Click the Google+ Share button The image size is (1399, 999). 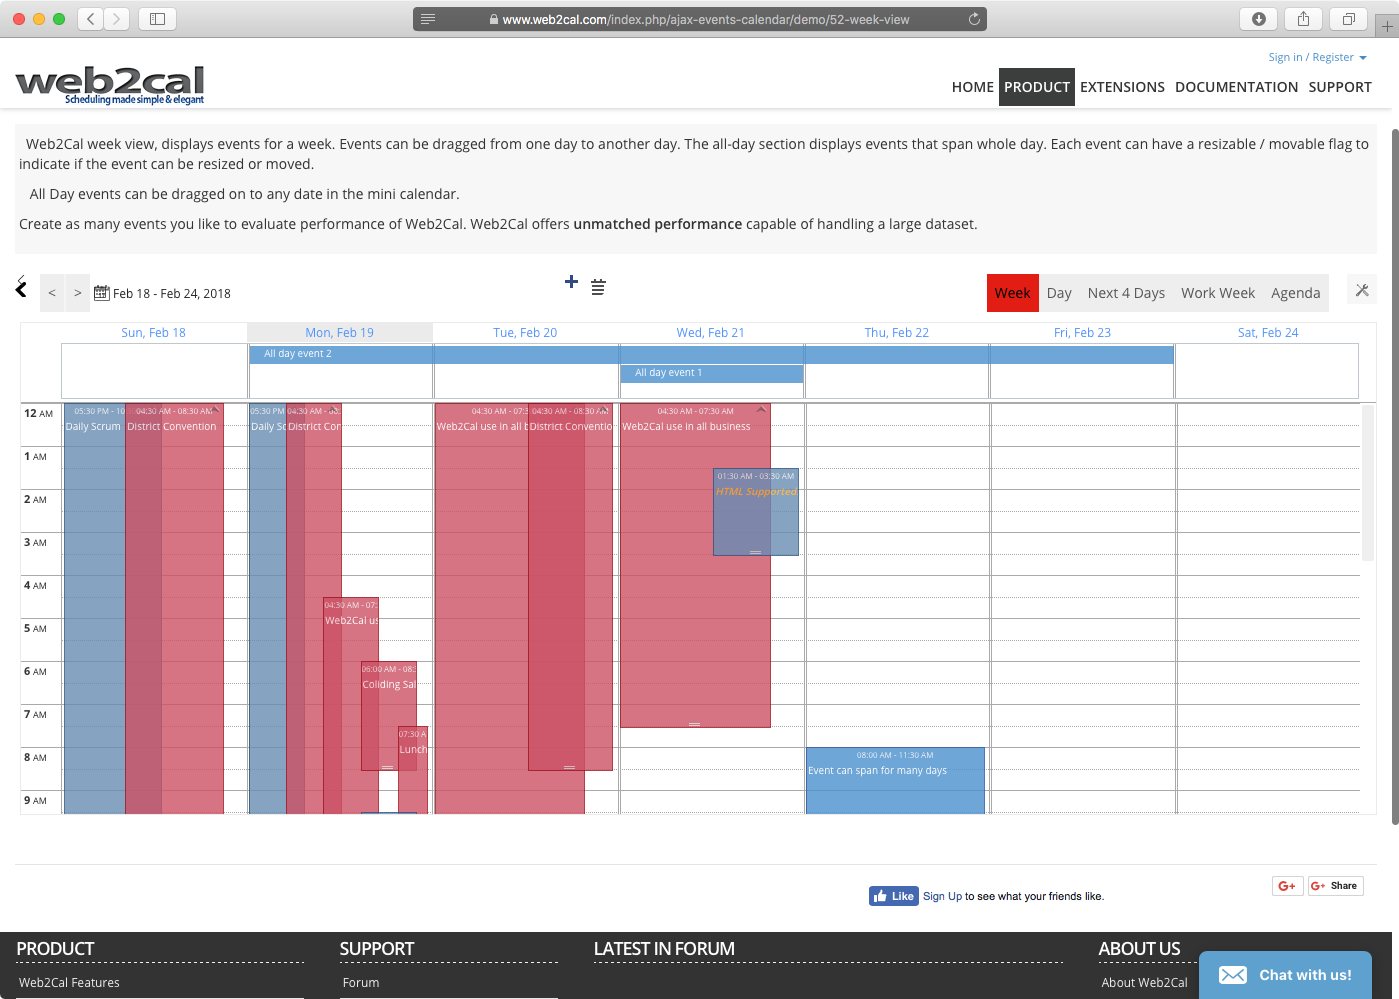(1335, 886)
